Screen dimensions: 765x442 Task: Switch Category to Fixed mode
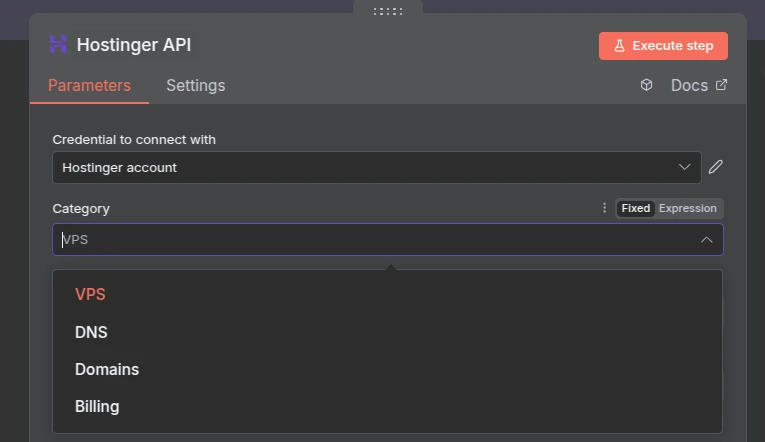click(x=635, y=208)
